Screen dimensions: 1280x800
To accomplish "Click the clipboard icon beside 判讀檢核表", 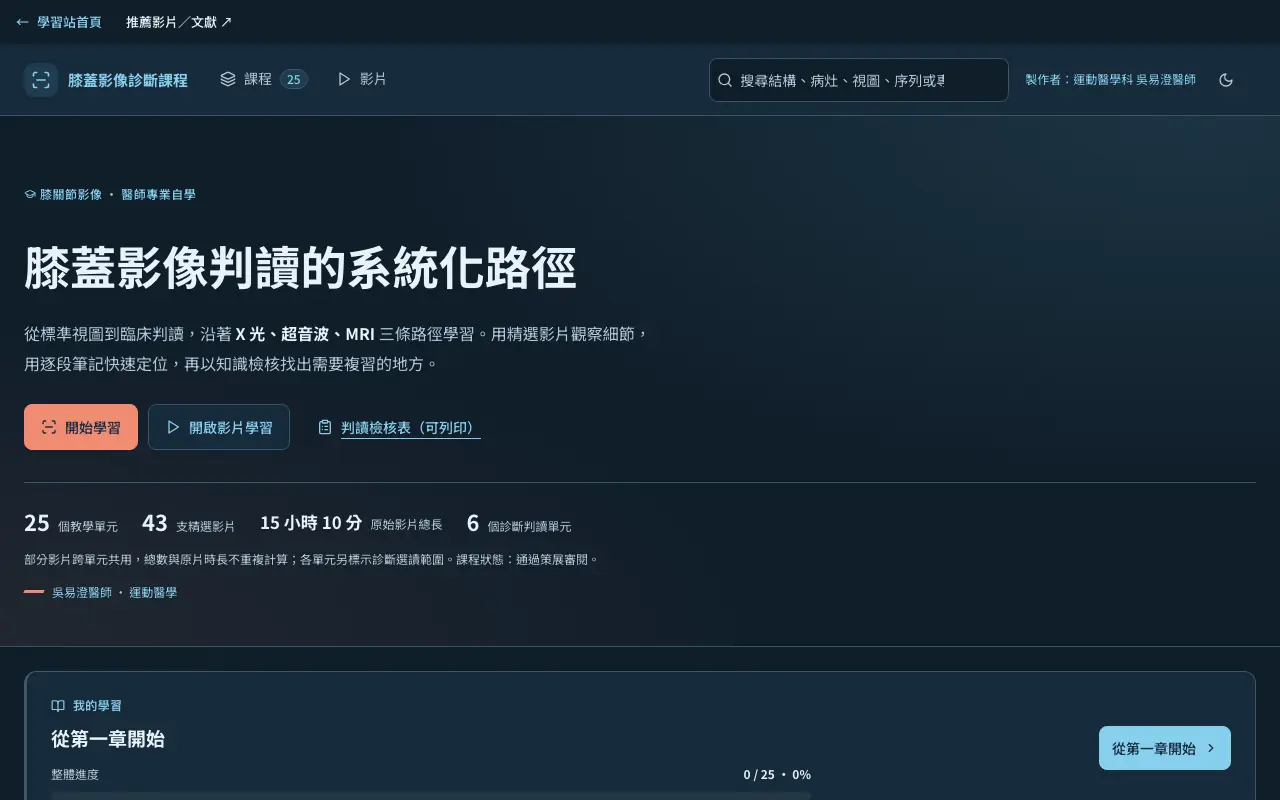I will pyautogui.click(x=325, y=427).
